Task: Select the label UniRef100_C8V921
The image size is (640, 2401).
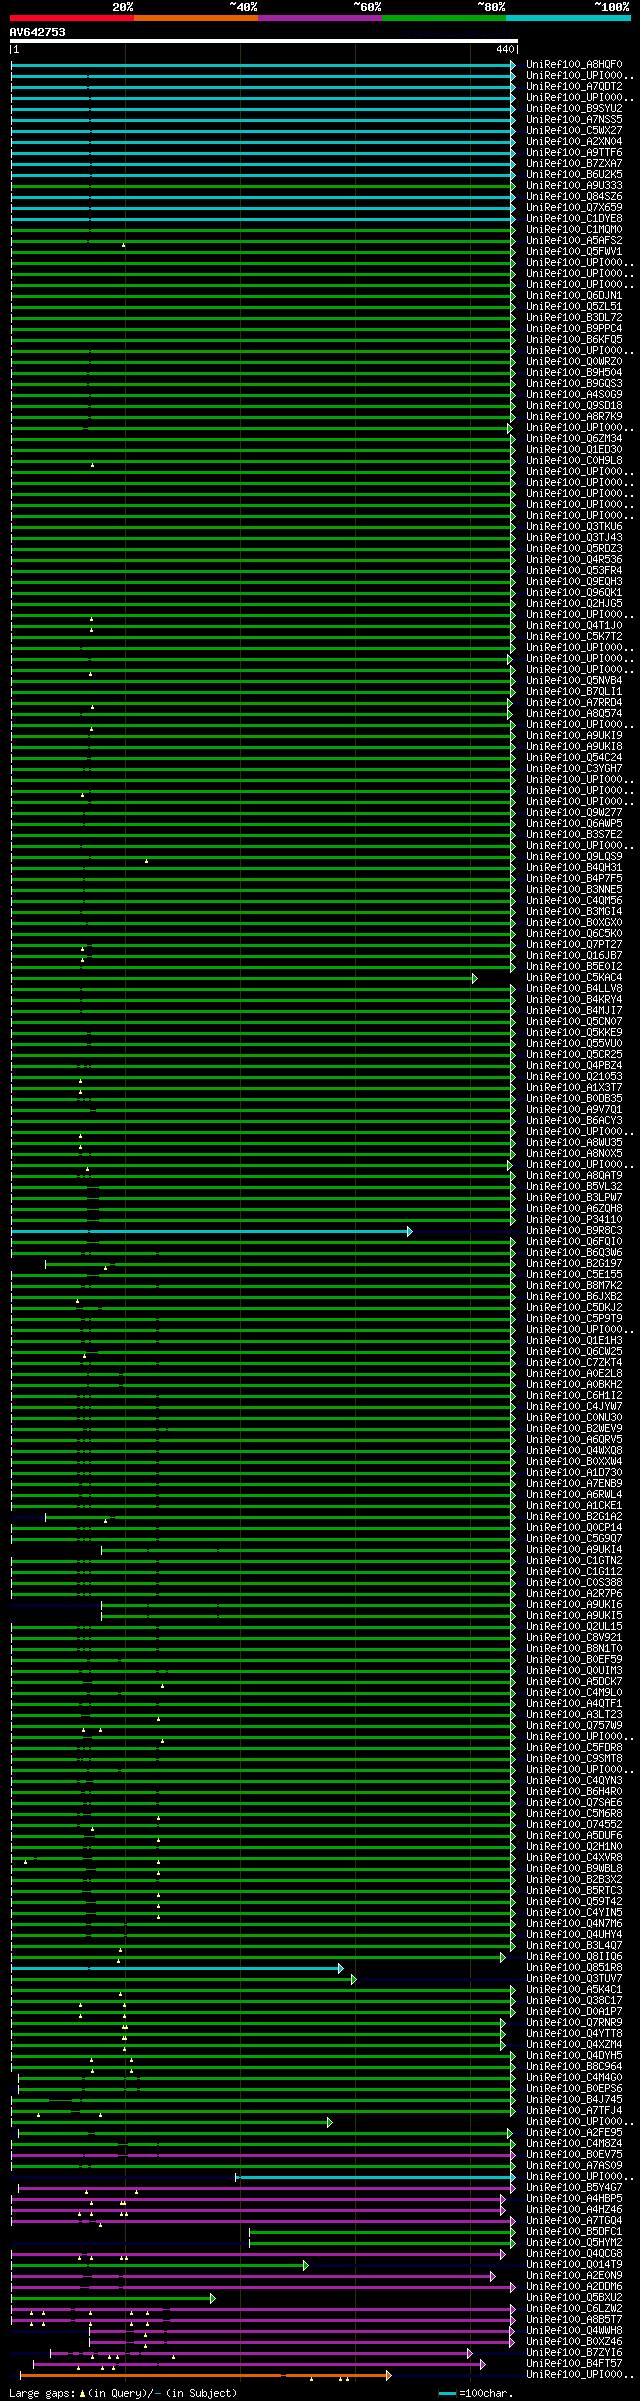Action: [574, 1637]
